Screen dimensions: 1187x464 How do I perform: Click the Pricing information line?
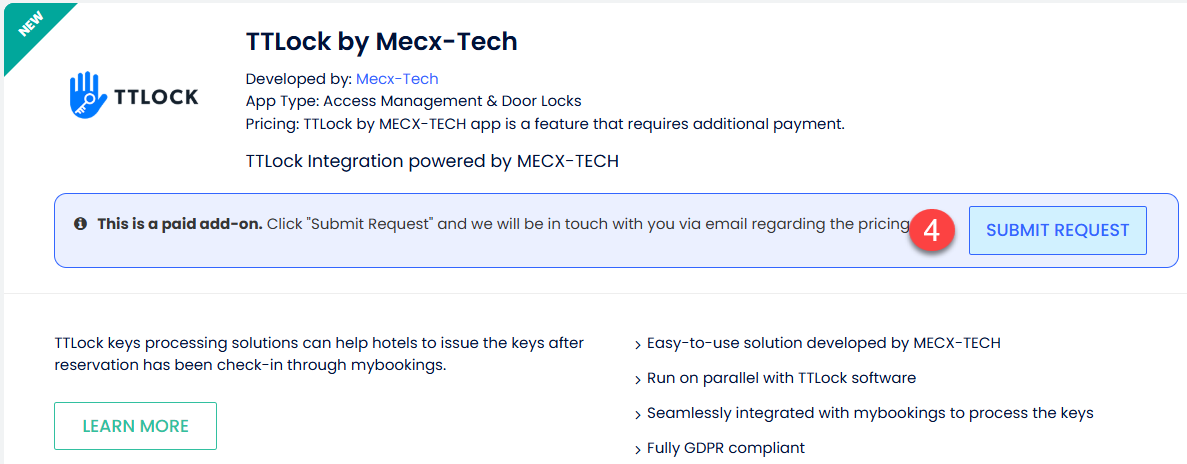545,124
